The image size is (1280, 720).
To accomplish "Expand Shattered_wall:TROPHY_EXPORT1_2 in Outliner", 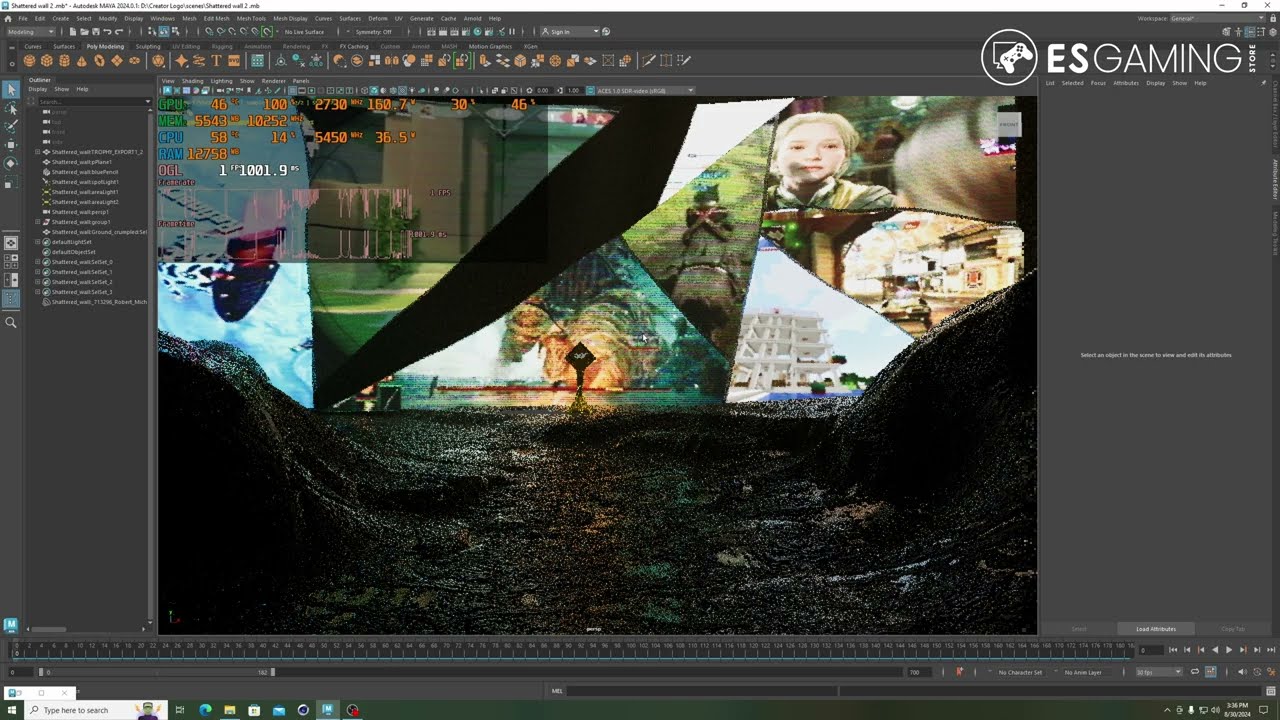I will pos(38,152).
